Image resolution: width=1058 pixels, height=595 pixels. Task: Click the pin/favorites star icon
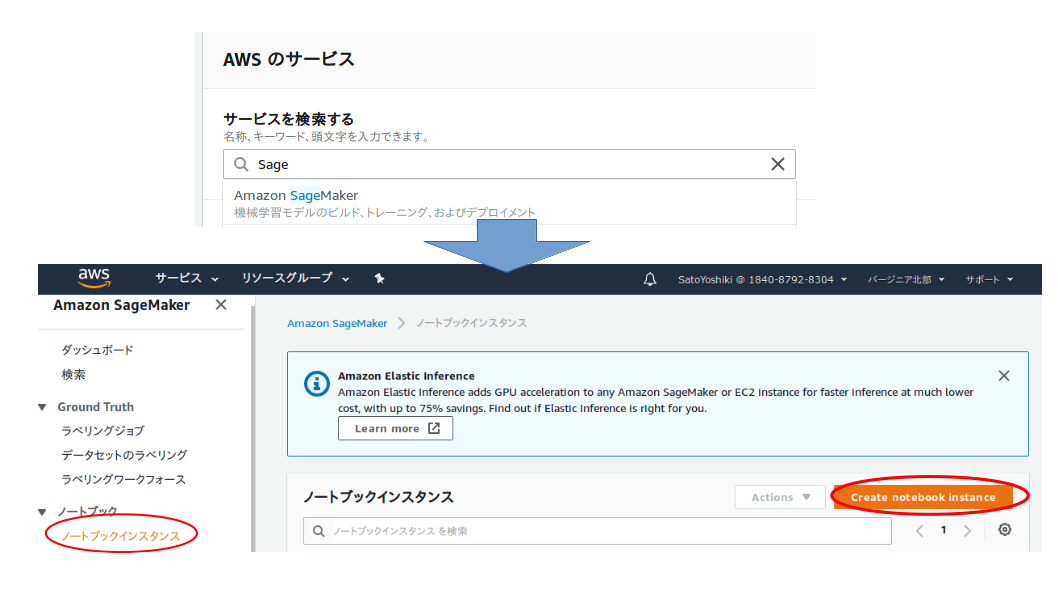tap(379, 279)
